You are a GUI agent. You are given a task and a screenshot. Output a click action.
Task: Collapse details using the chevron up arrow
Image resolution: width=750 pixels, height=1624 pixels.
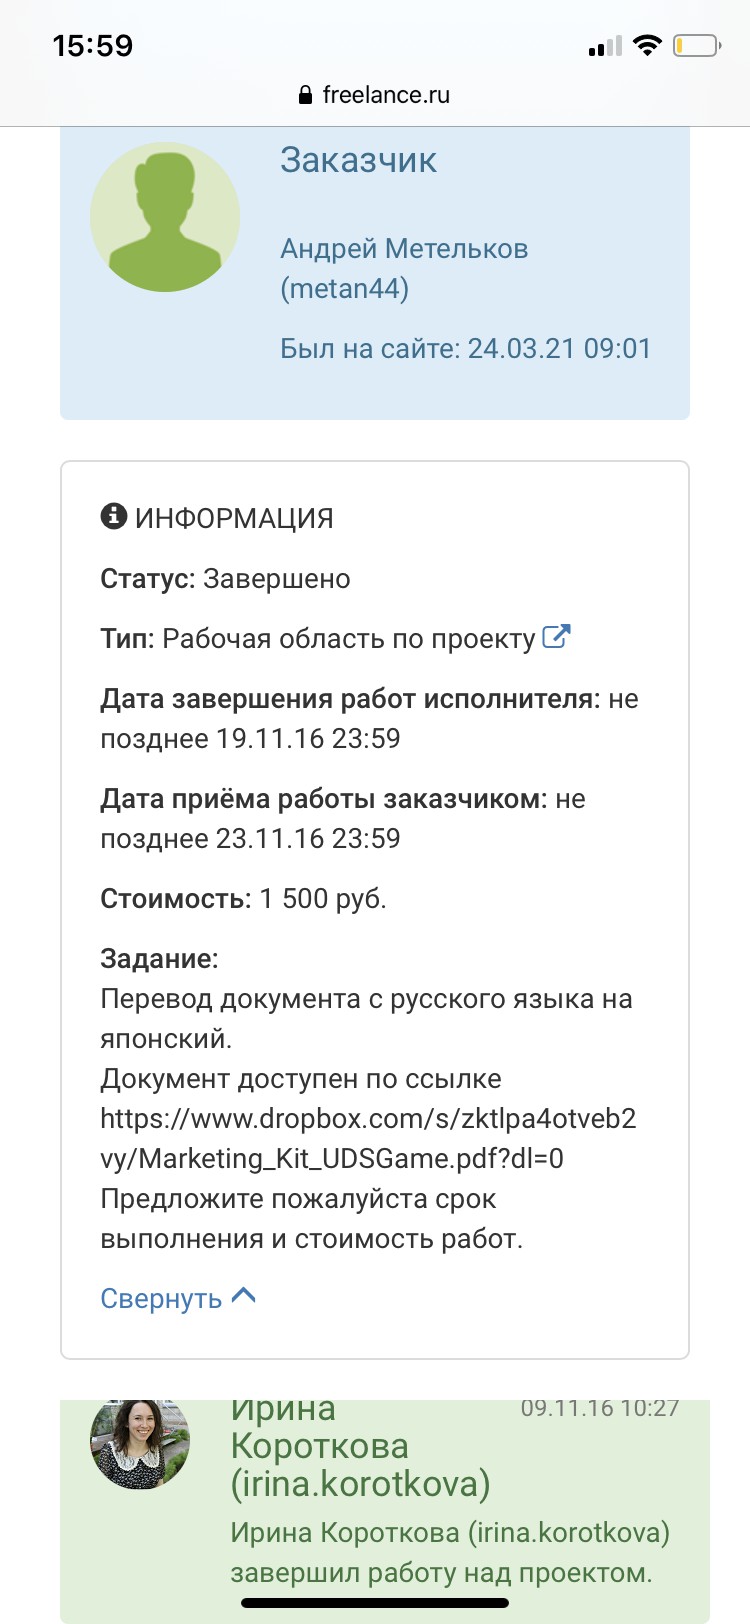point(244,1296)
